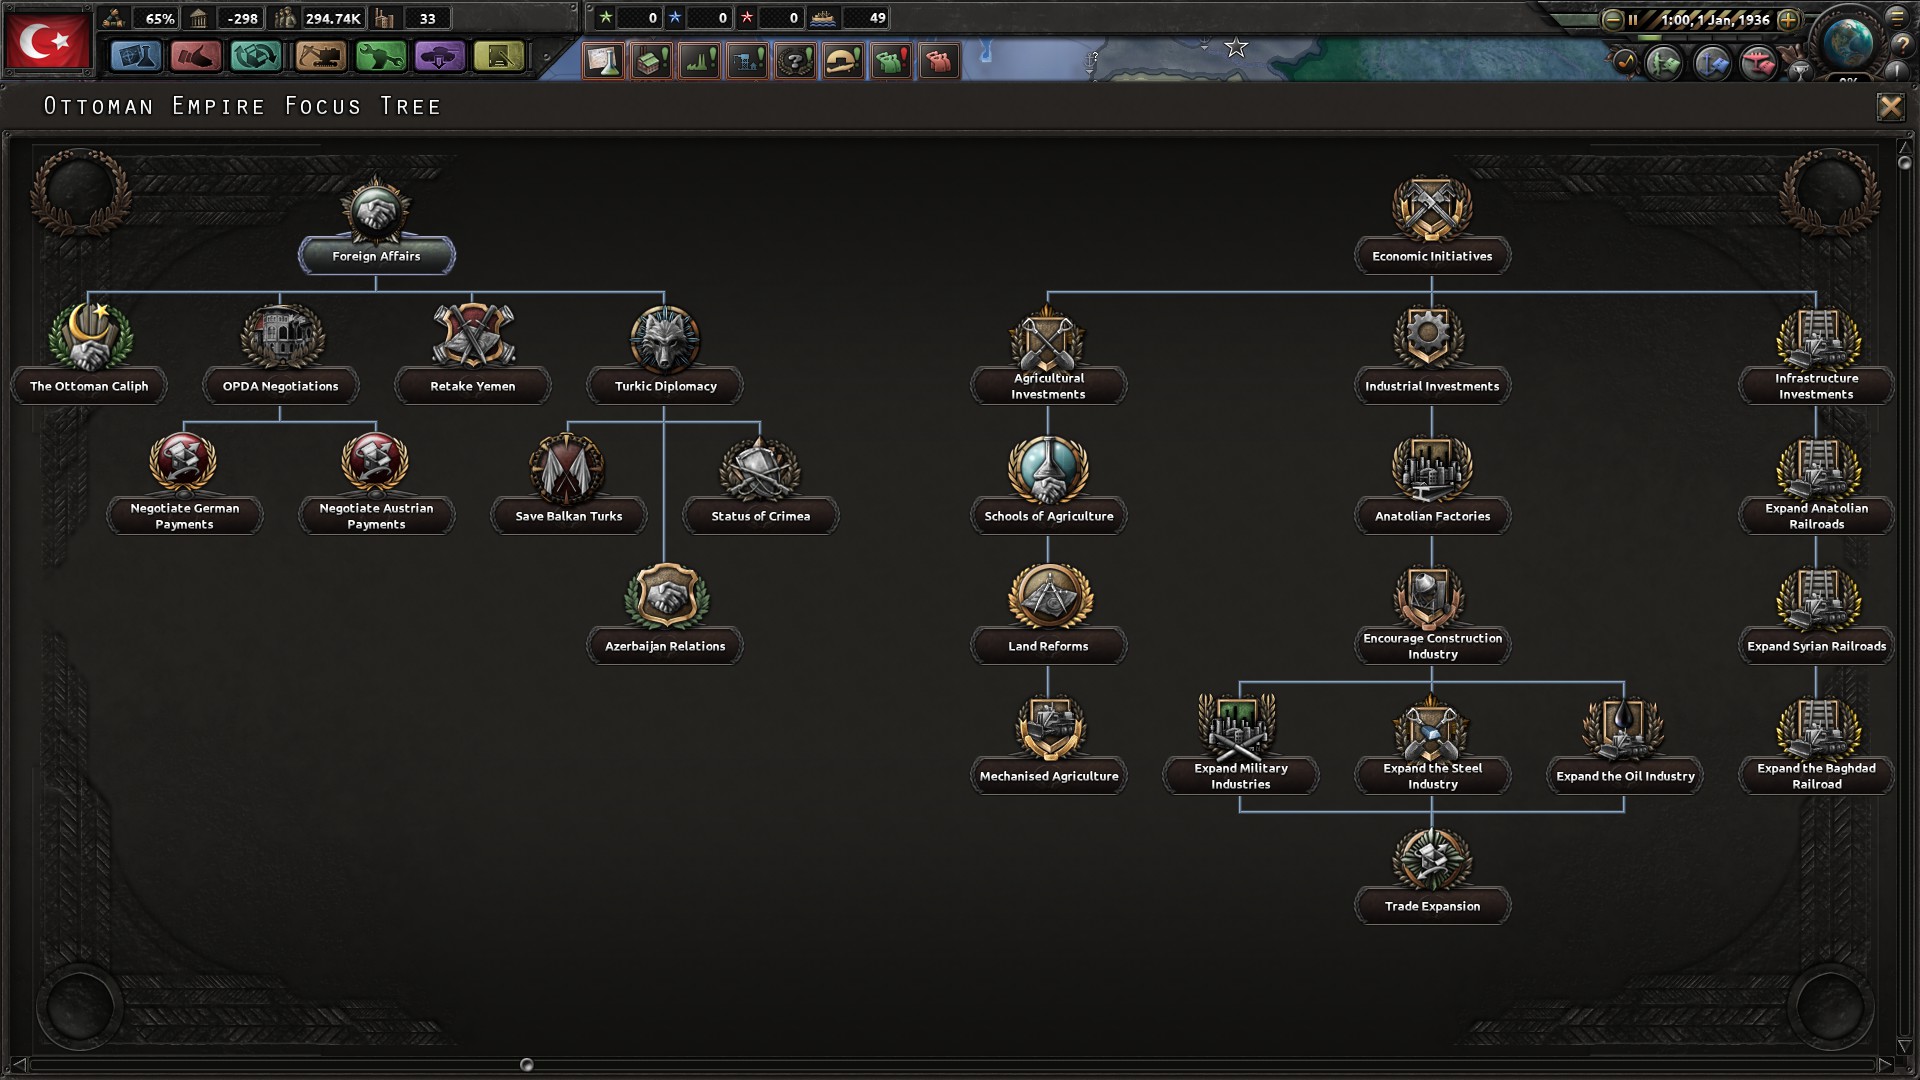
Task: Click the Save Balkan Turks focus icon
Action: [568, 467]
